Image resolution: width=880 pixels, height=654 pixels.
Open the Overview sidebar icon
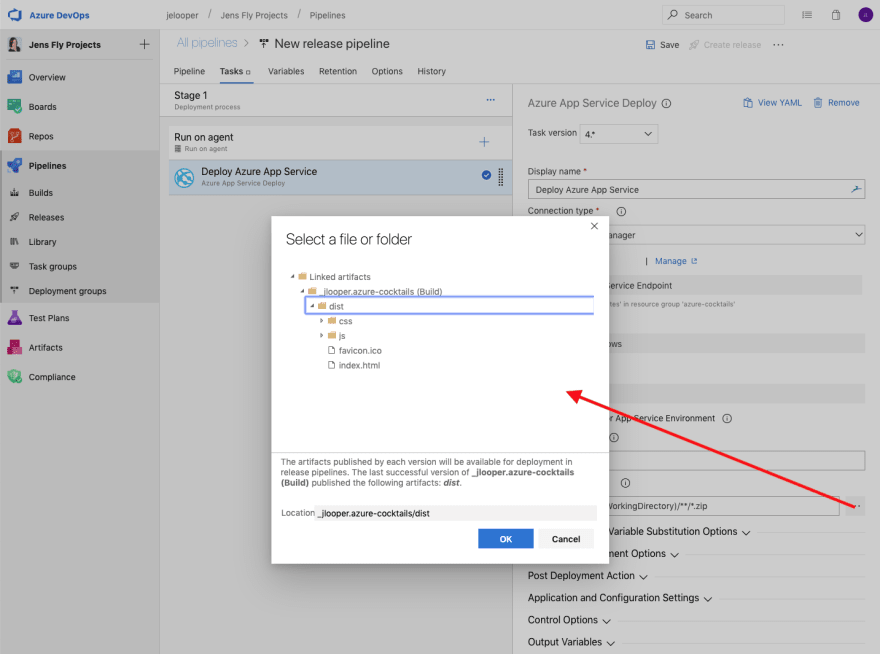(x=15, y=77)
